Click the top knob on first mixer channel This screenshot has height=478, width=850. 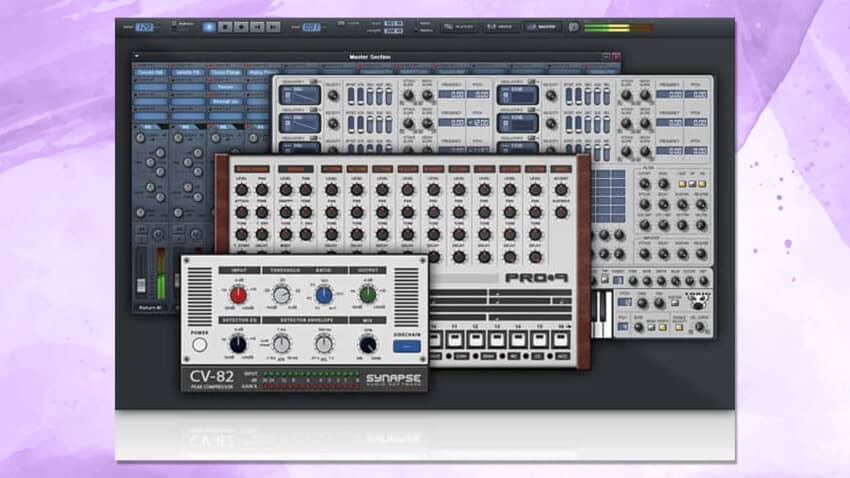point(140,138)
